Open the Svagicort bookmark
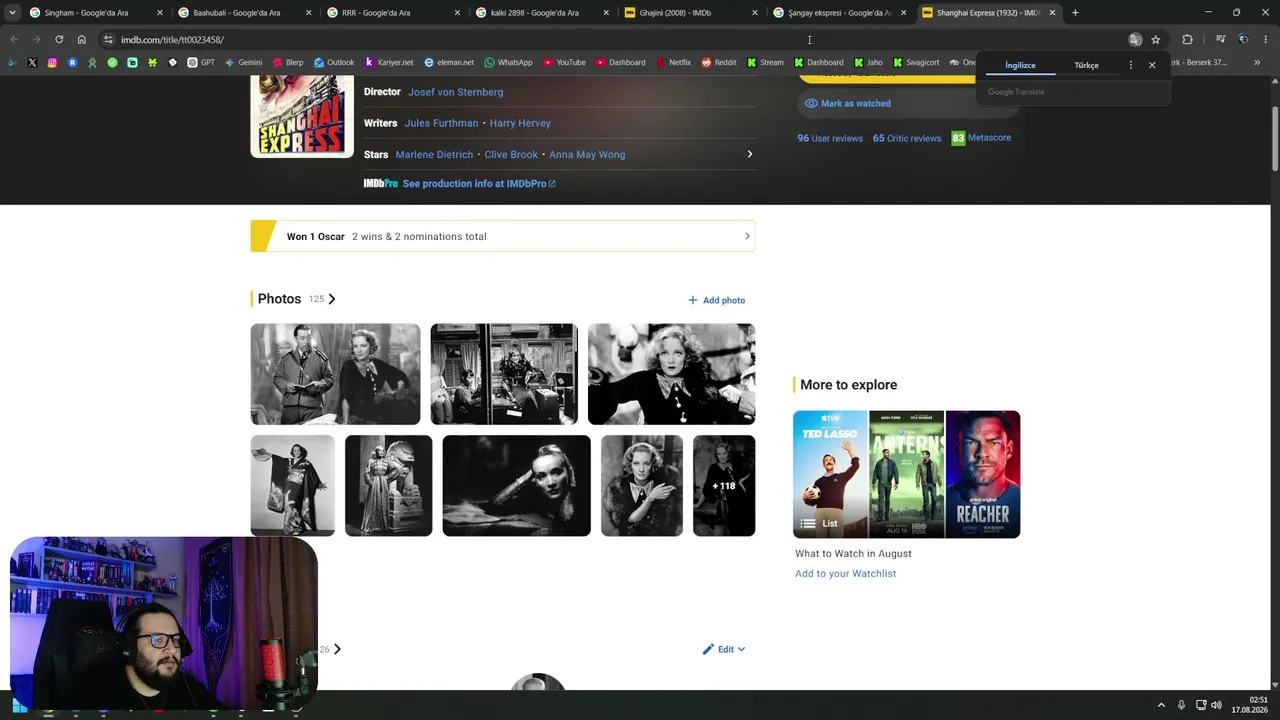Viewport: 1280px width, 720px height. (916, 62)
